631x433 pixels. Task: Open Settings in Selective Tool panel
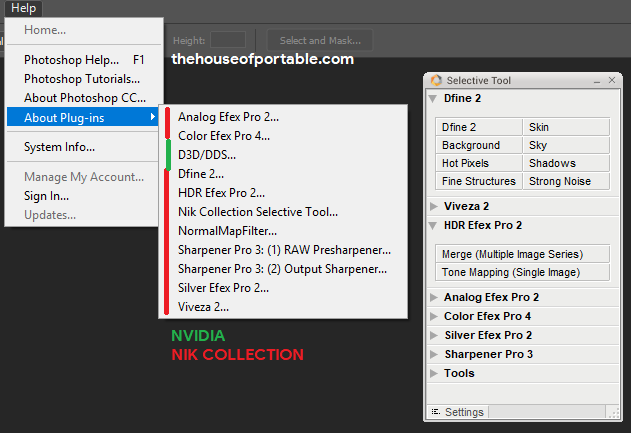[x=458, y=412]
